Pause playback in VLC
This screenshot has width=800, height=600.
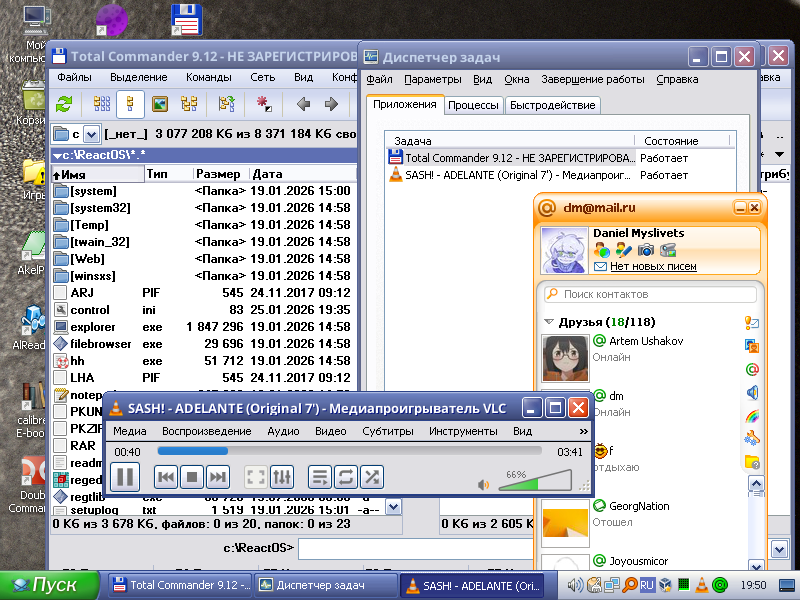(125, 477)
